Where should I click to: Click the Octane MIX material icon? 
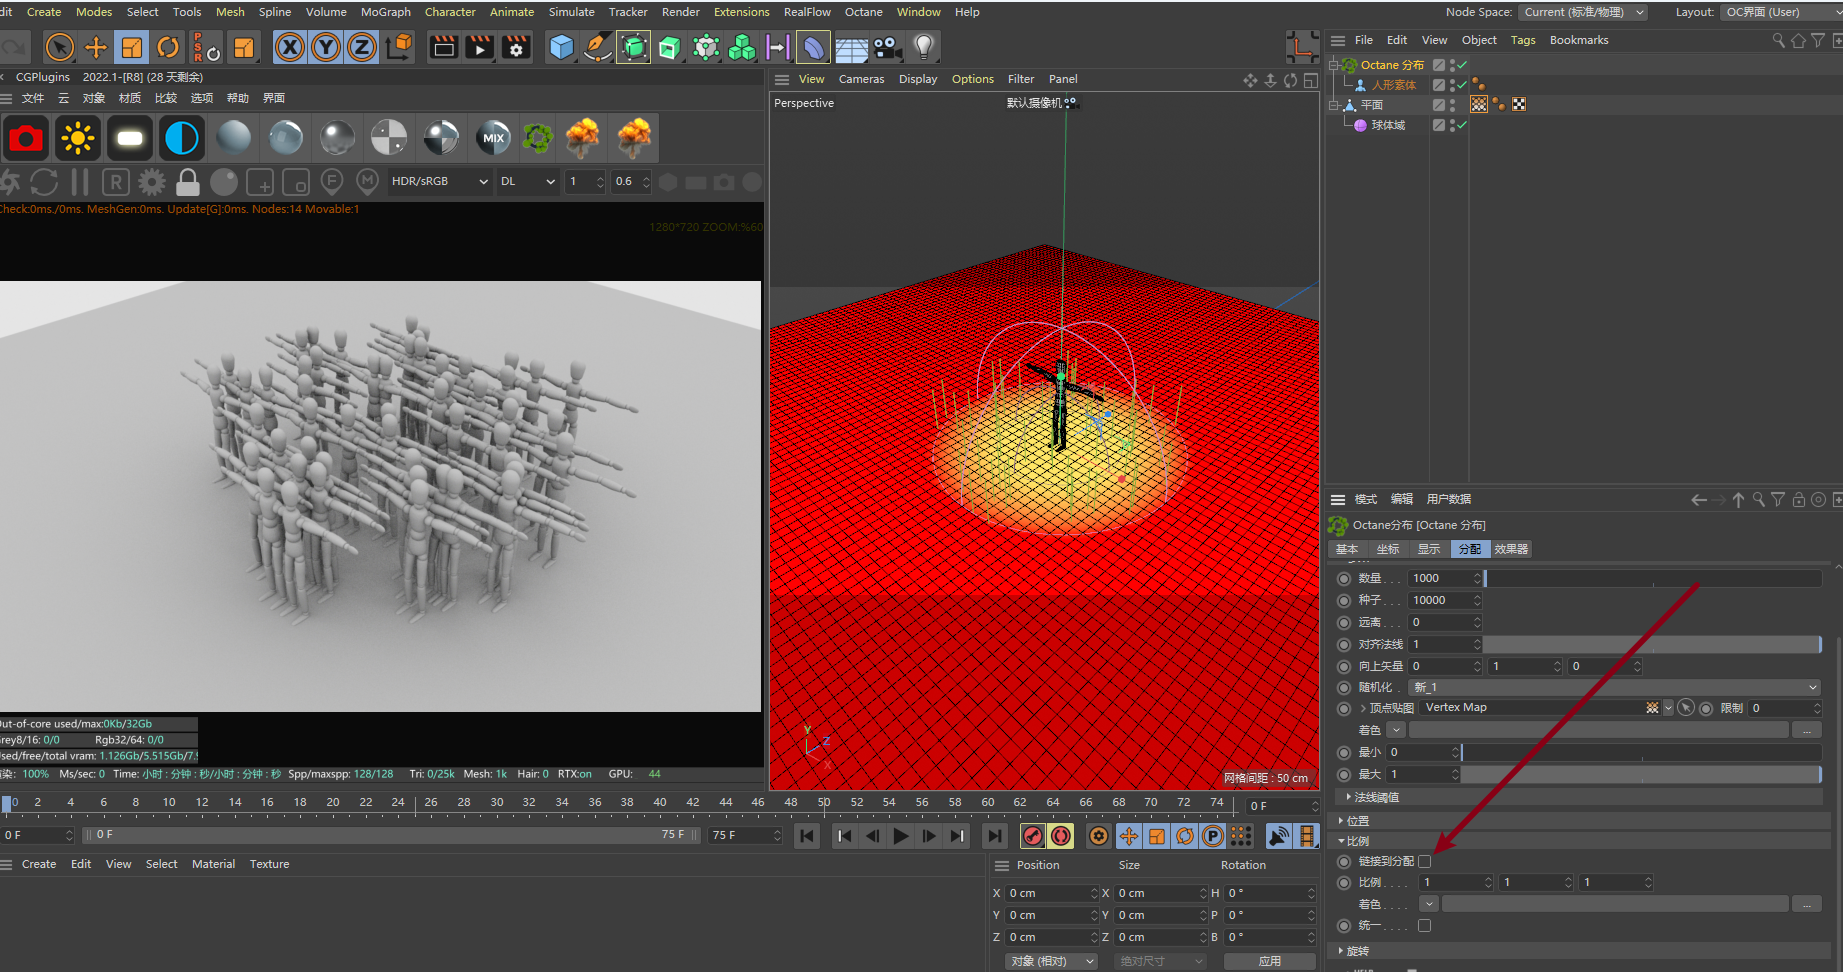tap(494, 138)
